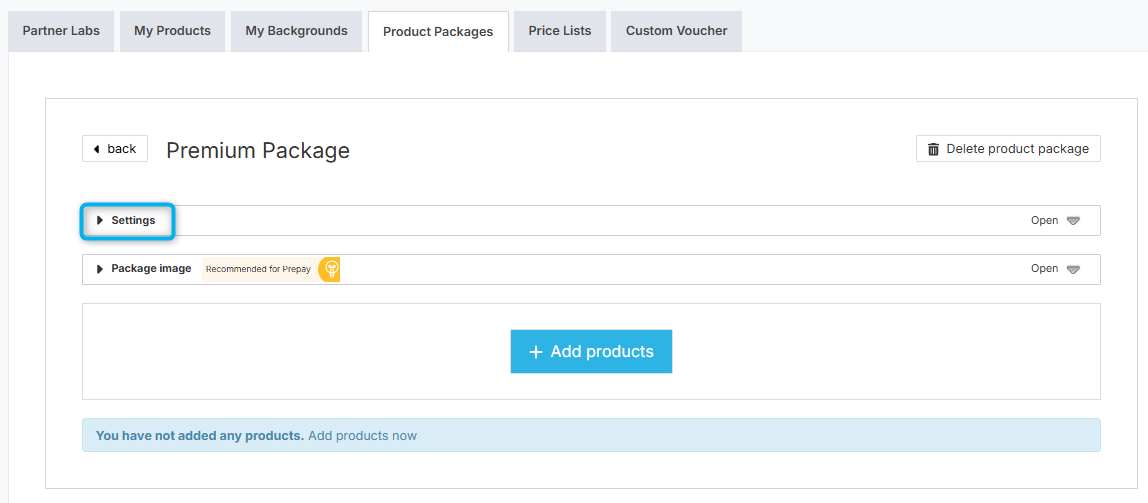
Task: Go to the Price Lists tab
Action: 560,31
